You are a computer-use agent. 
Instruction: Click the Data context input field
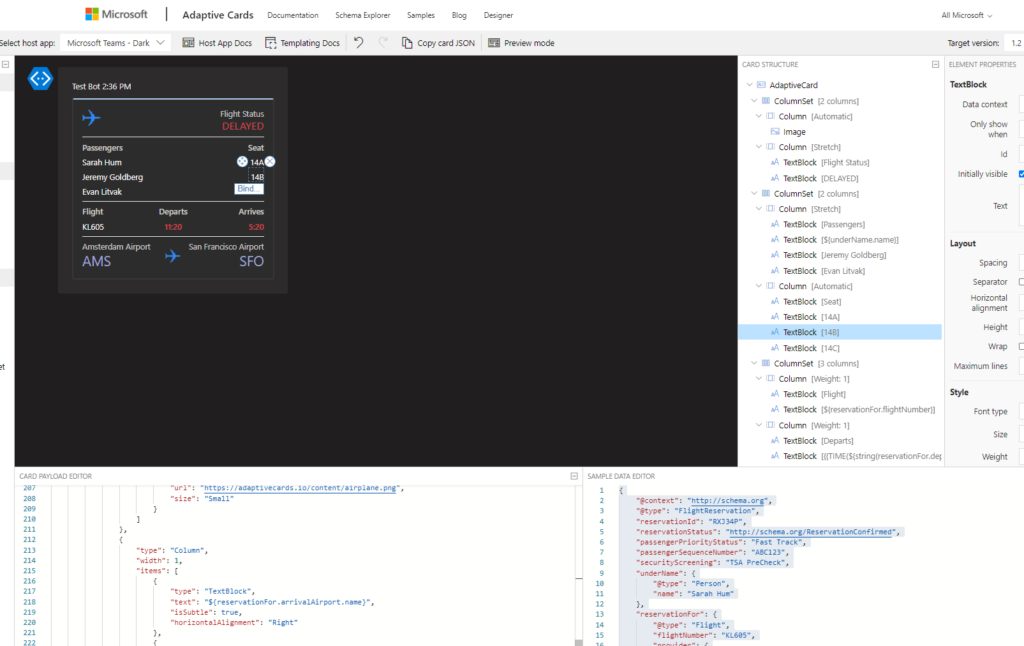1021,104
